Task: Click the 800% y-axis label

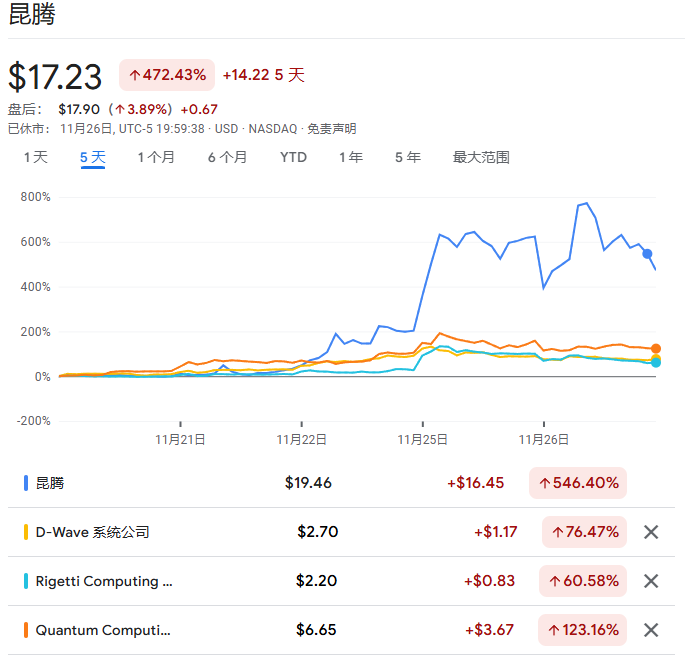Action: (35, 197)
